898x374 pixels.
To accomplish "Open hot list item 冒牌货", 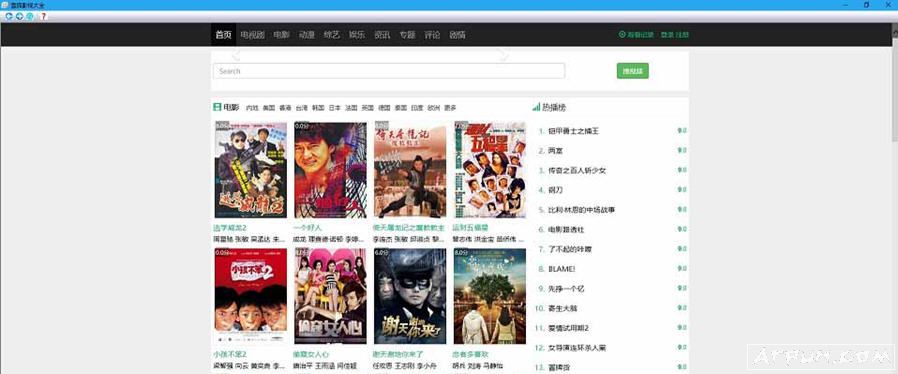I will point(559,367).
